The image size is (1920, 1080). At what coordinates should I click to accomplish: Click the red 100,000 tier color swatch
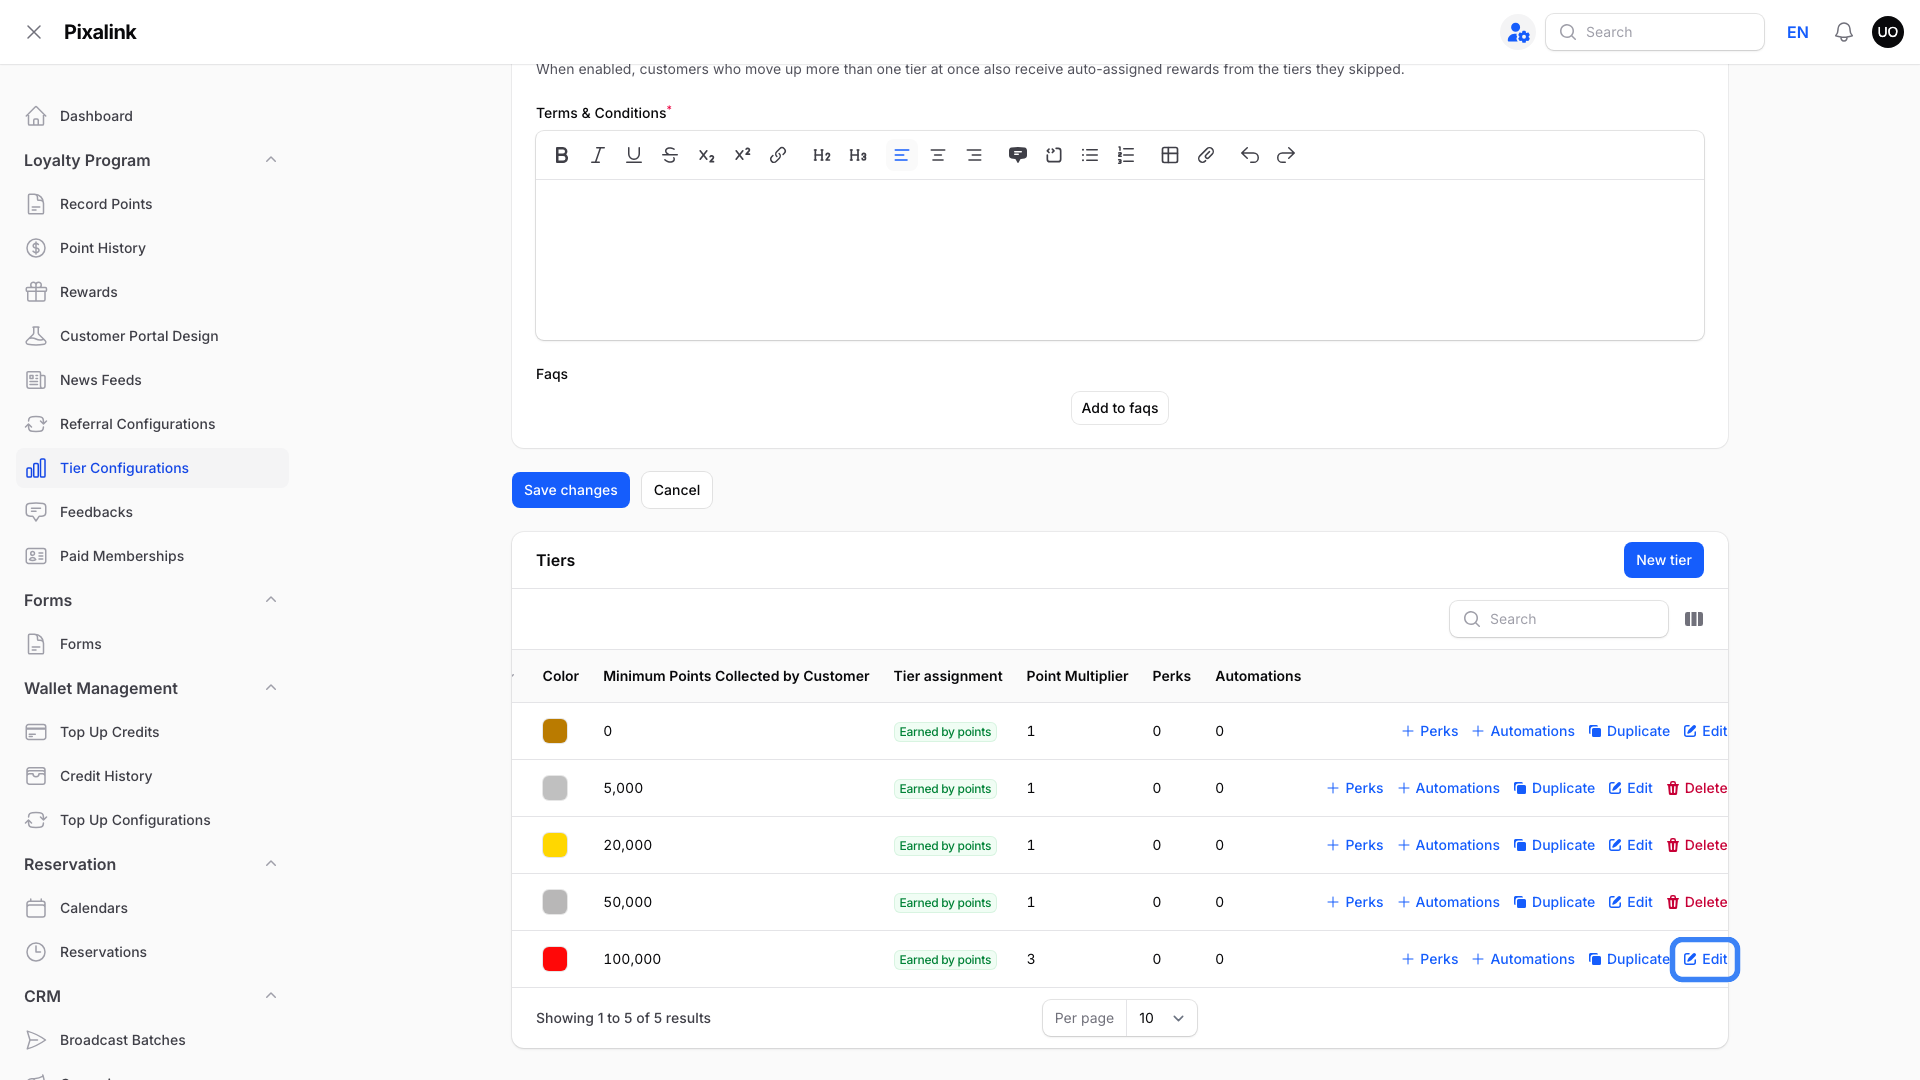554,959
